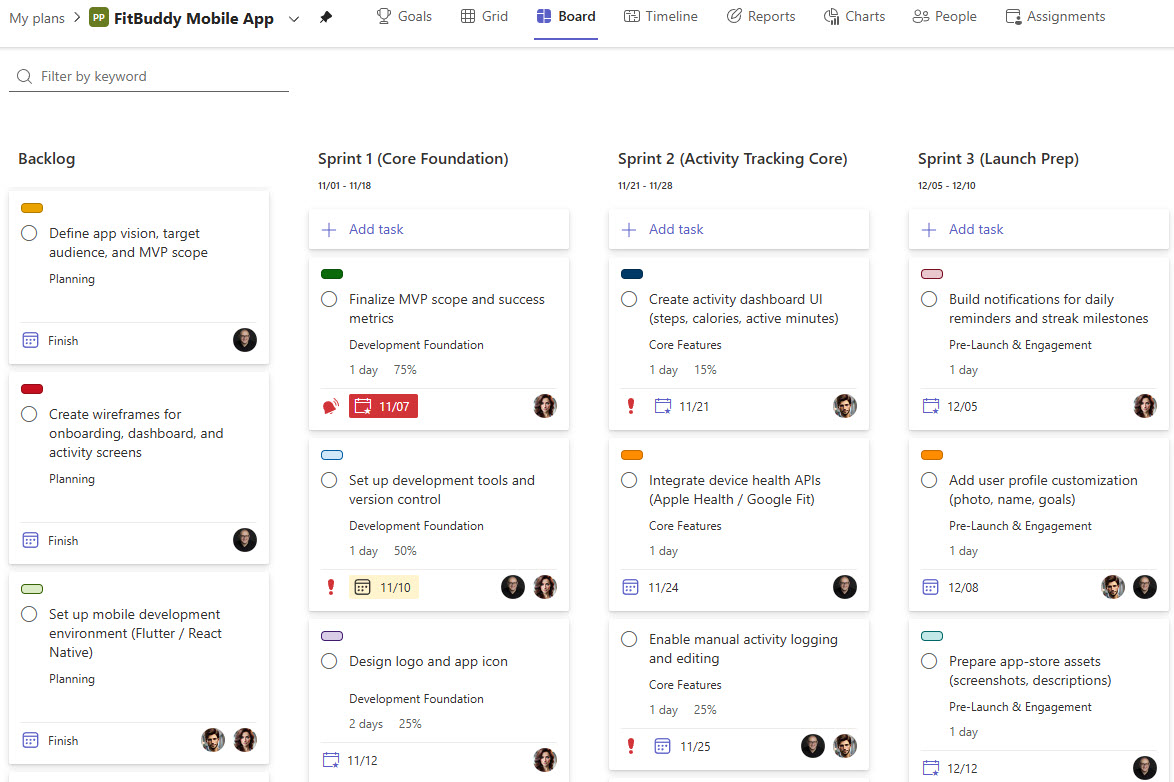1174x782 pixels.
Task: Open the 11/07 due date on Finalize MVP card
Action: click(384, 406)
